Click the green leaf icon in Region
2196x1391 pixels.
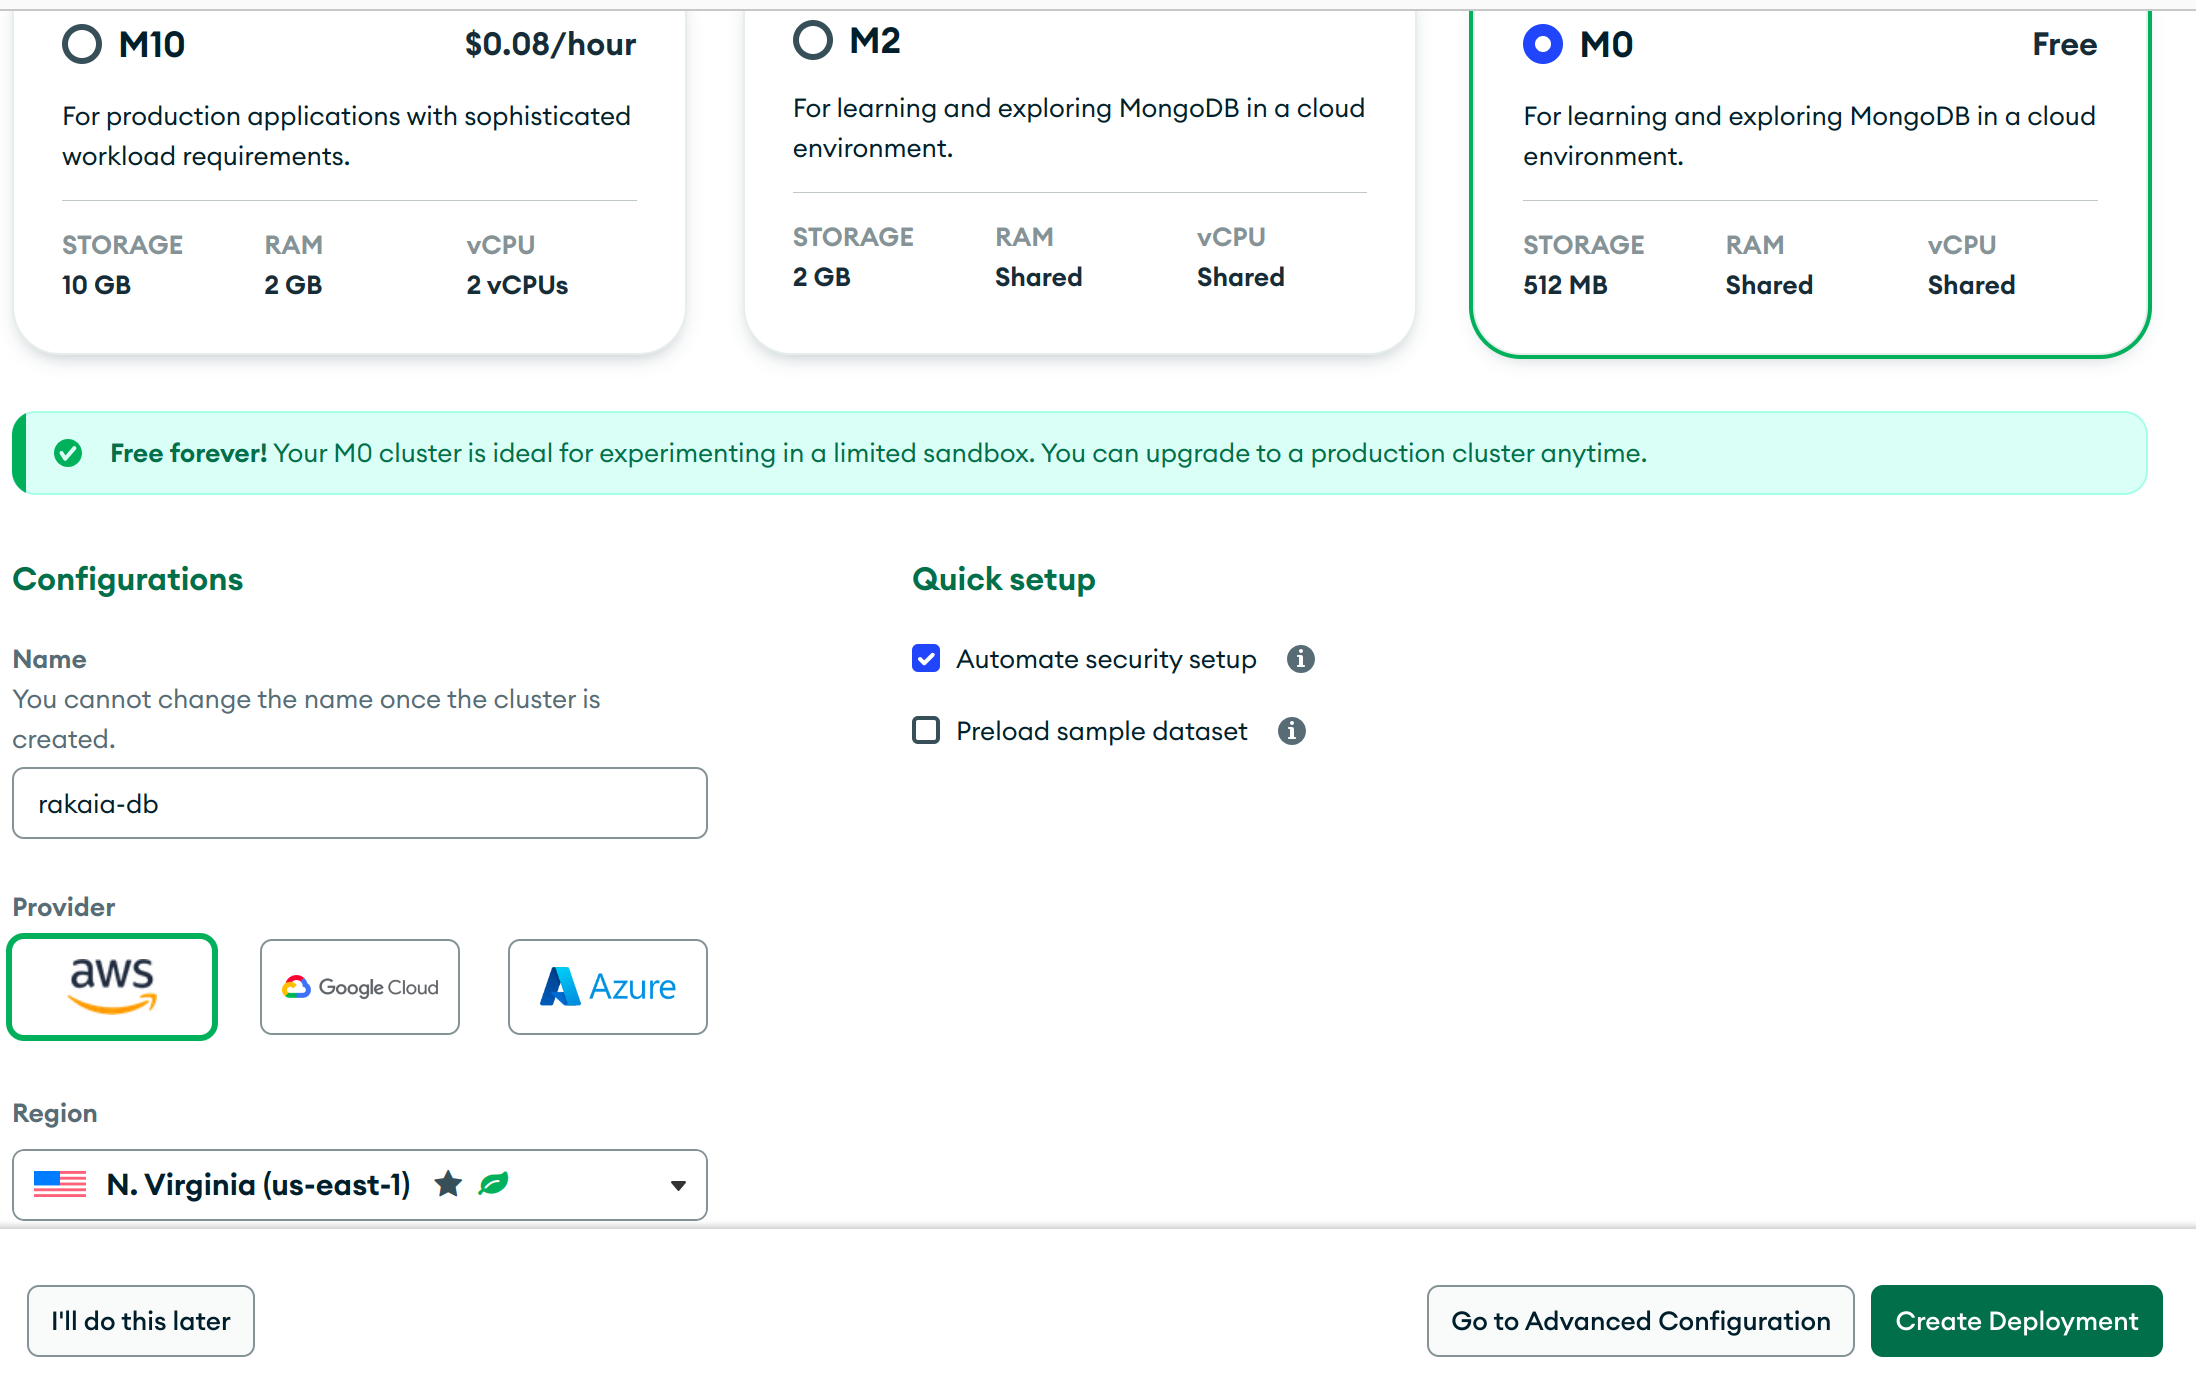tap(494, 1184)
